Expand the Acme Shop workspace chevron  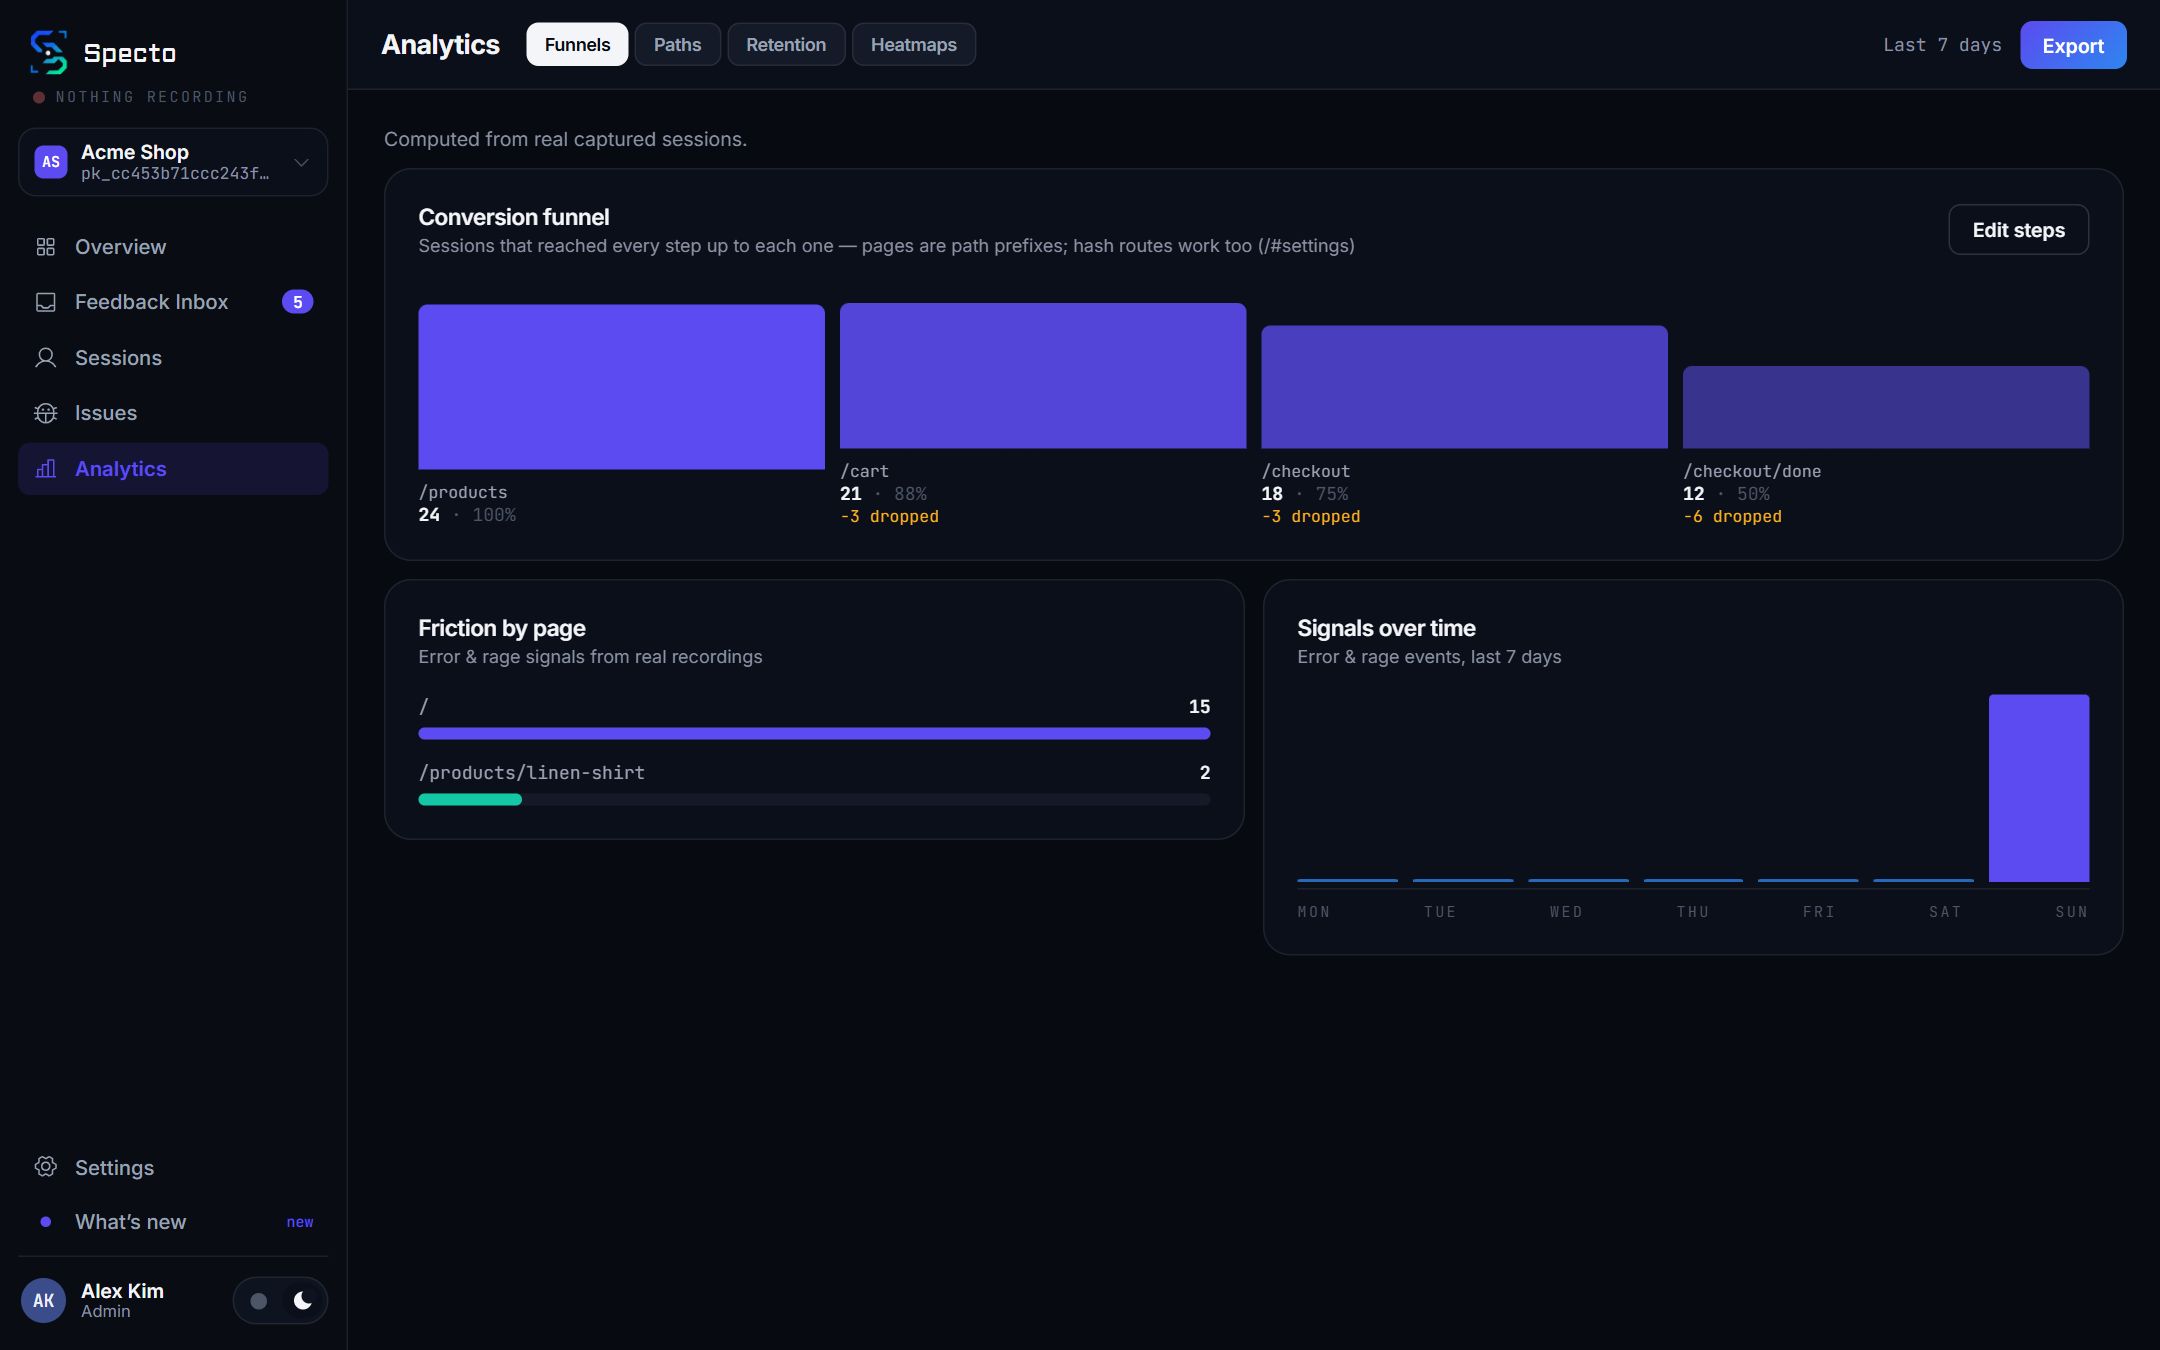coord(301,162)
